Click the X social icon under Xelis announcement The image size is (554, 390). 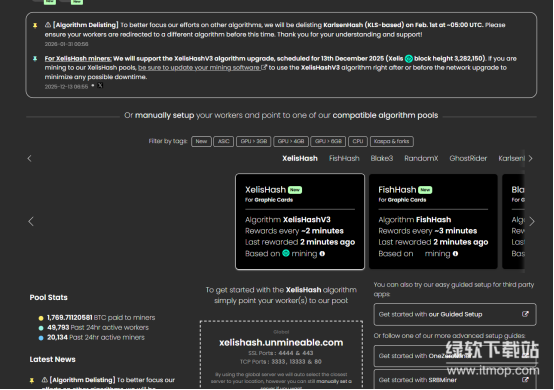pos(100,85)
